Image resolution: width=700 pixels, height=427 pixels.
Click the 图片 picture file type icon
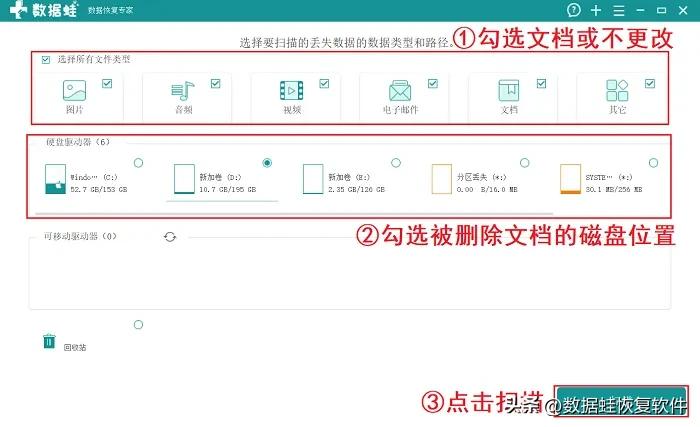click(x=74, y=90)
